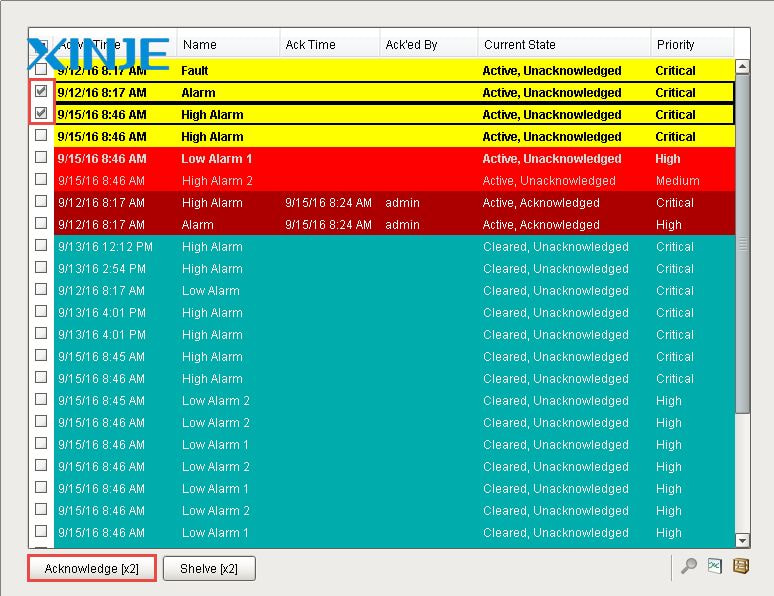Click the 'High Alarm 2' name cell

[x=217, y=181]
